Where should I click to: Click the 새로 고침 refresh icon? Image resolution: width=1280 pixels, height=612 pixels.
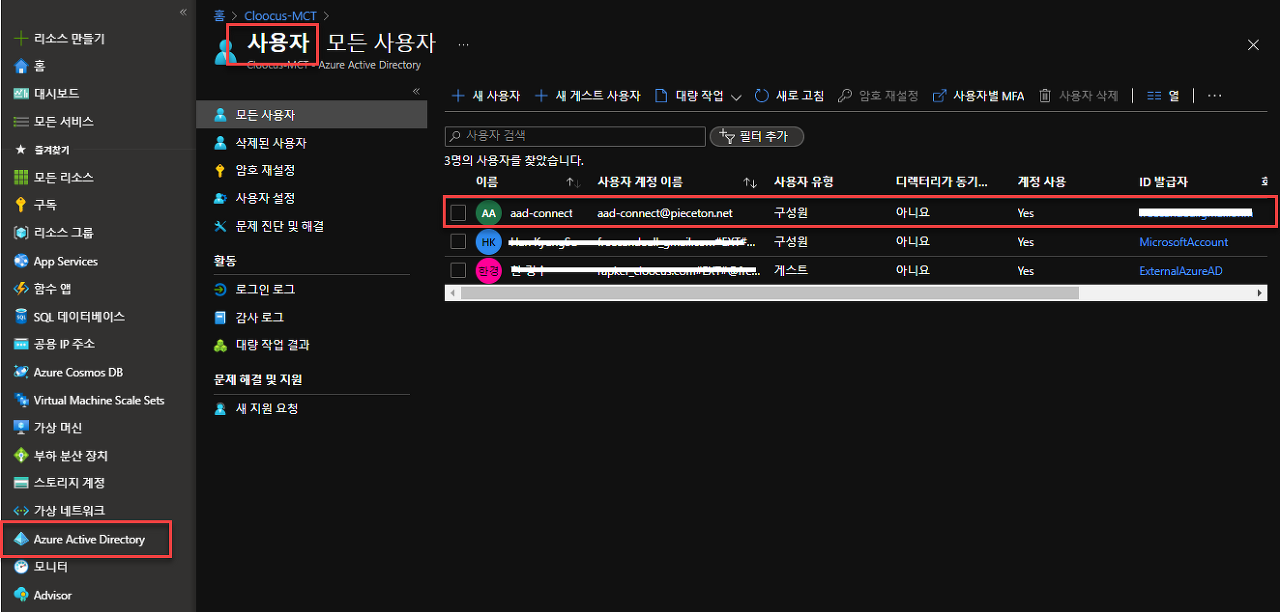(762, 96)
